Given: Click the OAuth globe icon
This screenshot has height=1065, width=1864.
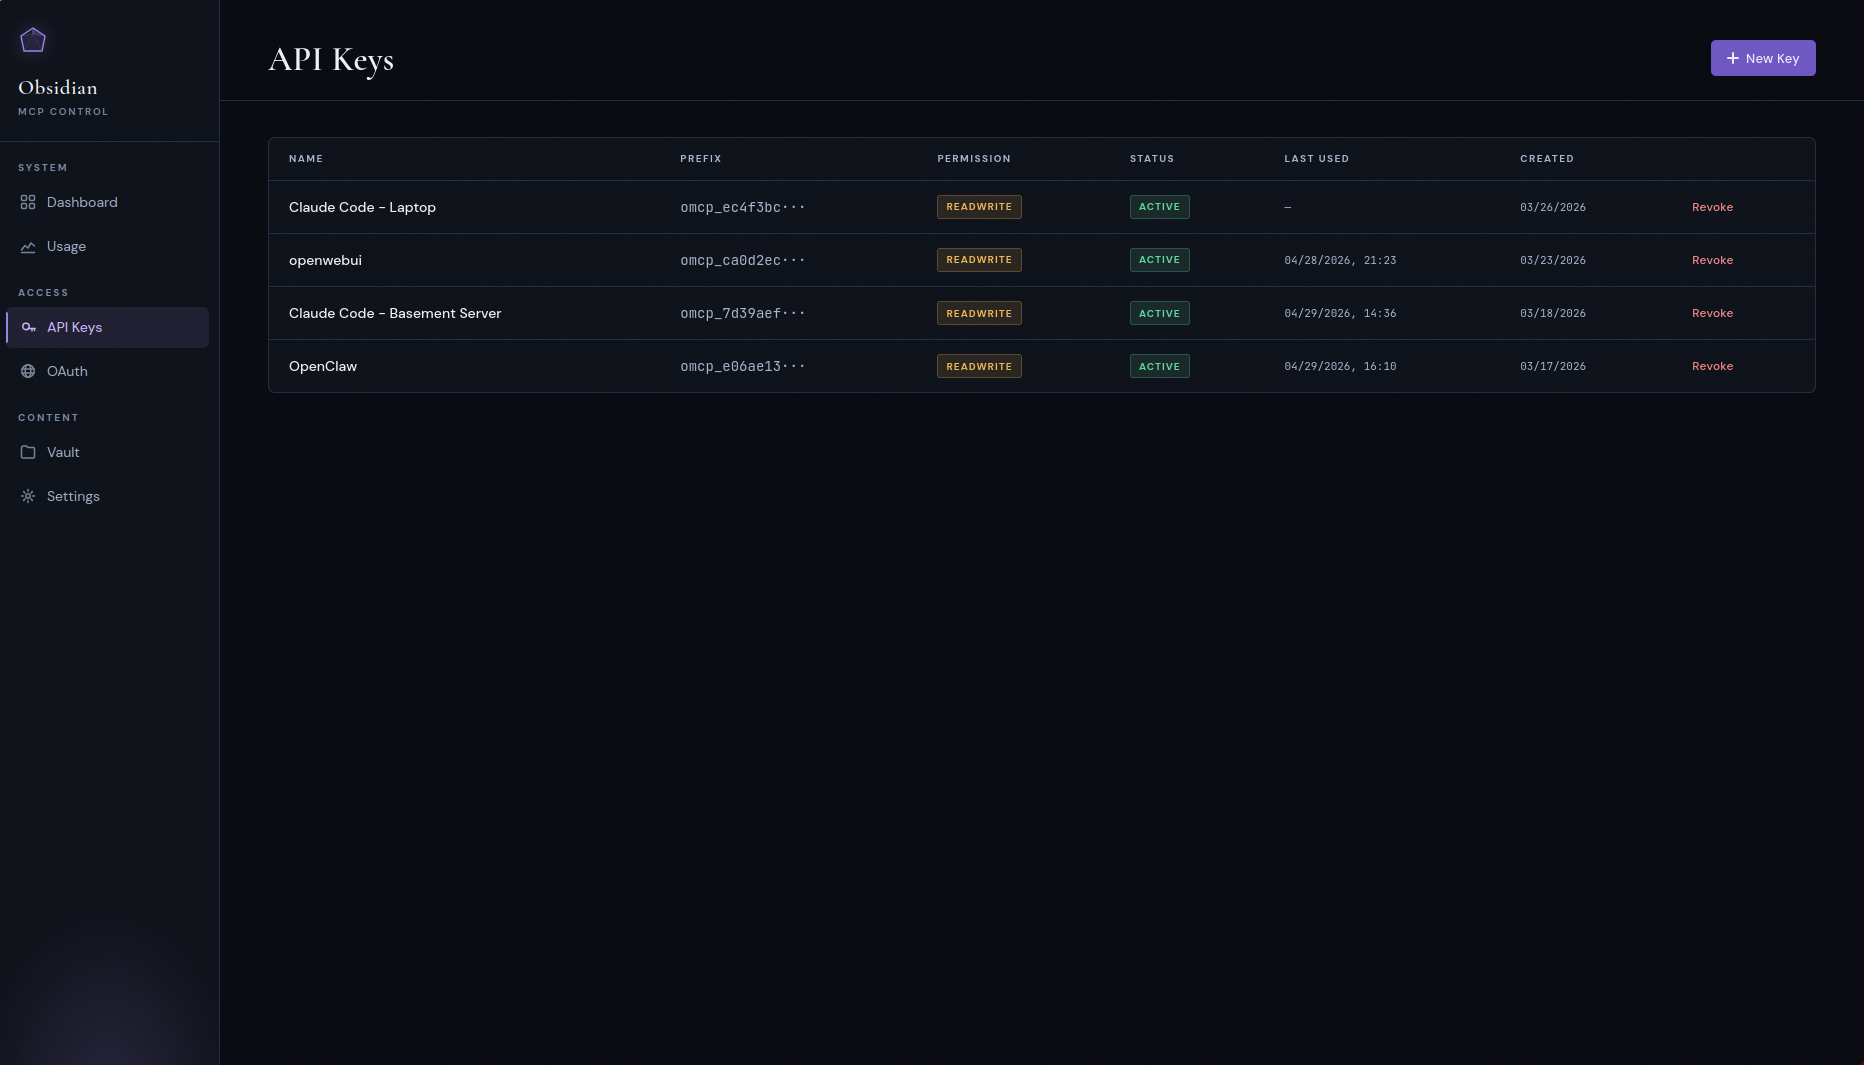Looking at the screenshot, I should (28, 371).
